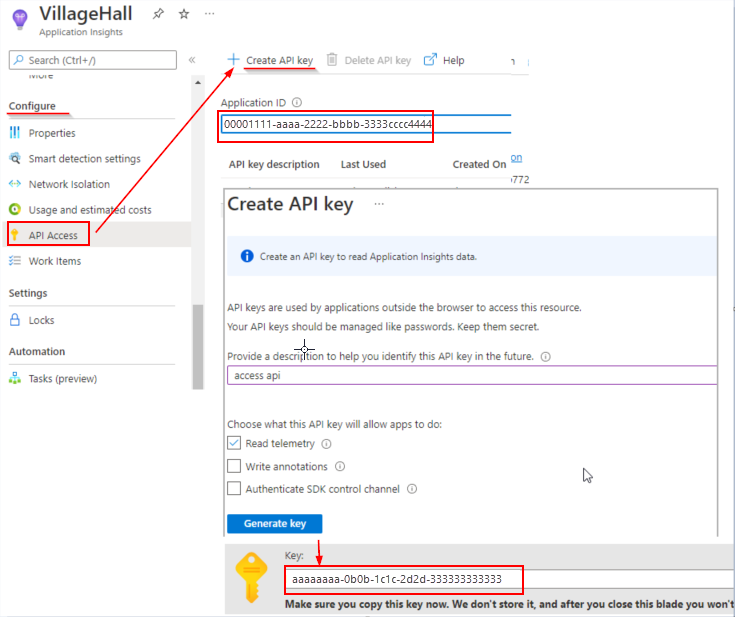The height and width of the screenshot is (617, 735).
Task: Favorite VillageHall using the star icon
Action: tap(184, 14)
